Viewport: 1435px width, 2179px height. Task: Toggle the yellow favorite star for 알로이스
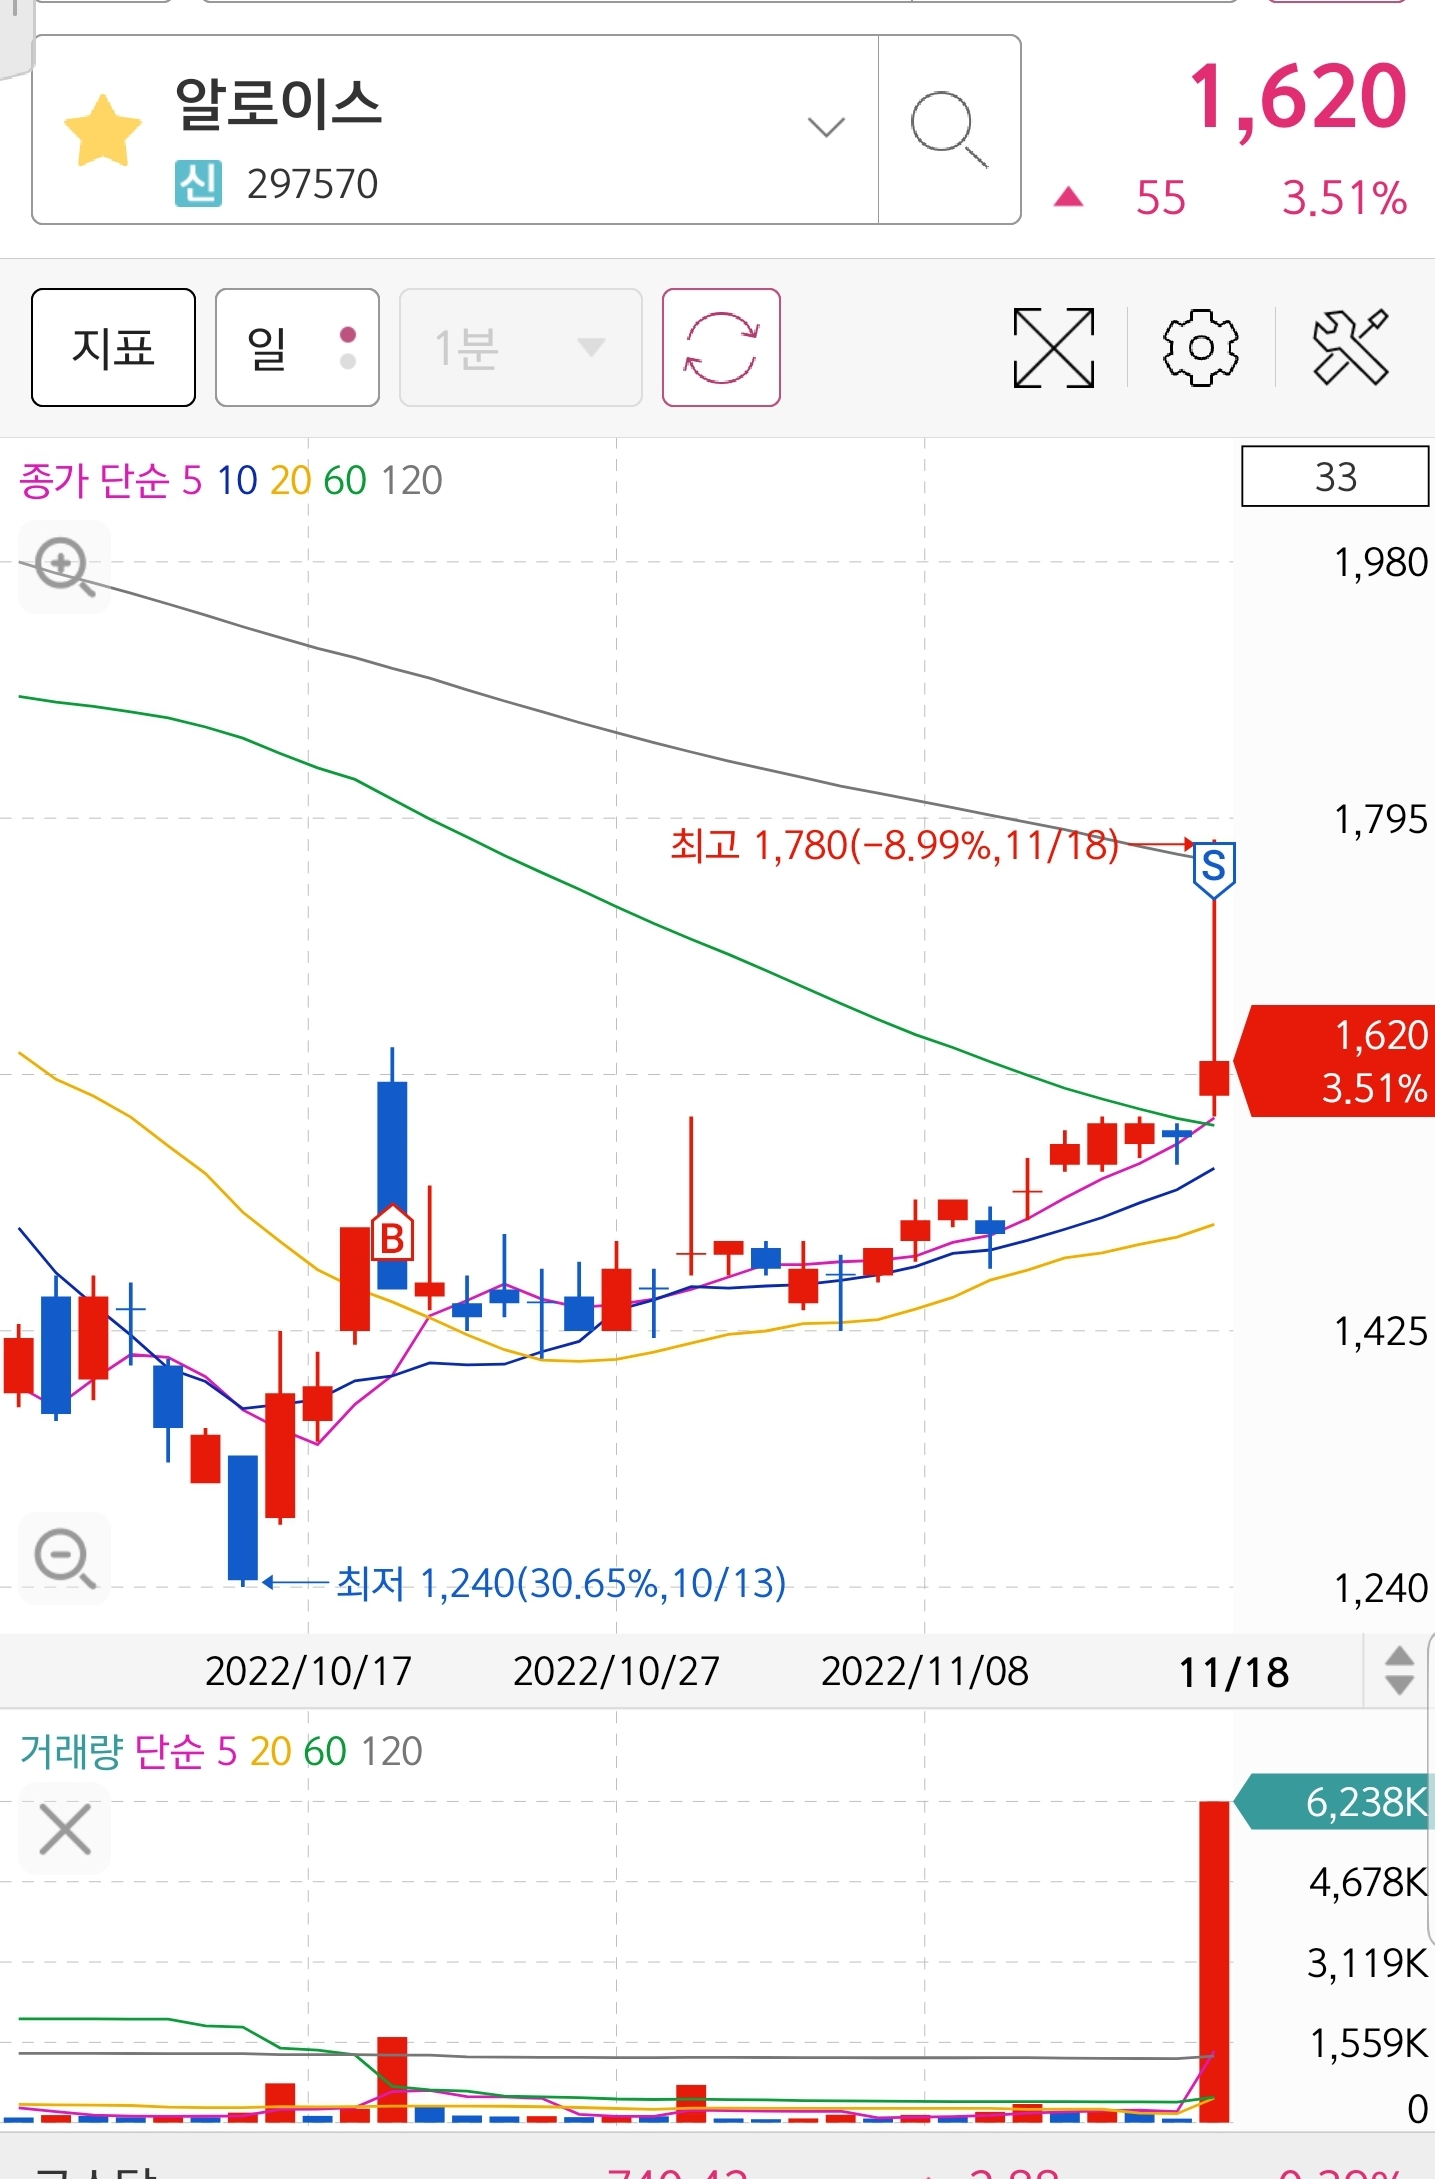103,130
